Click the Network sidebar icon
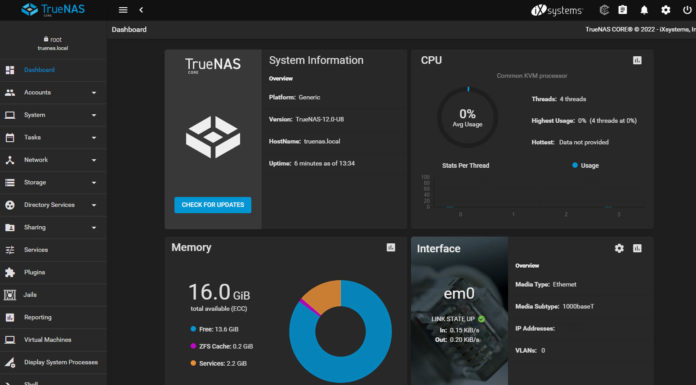Screen dimensions: 696x385 click(x=10, y=160)
